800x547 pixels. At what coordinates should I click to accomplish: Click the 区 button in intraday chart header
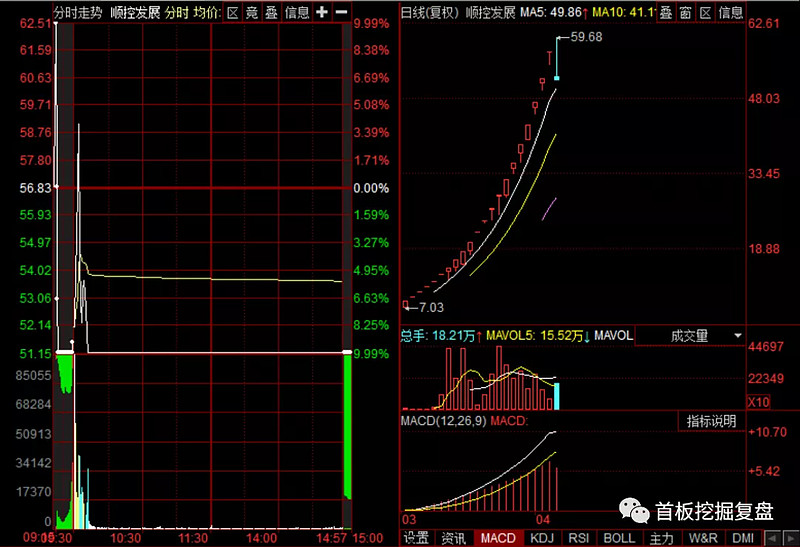233,13
